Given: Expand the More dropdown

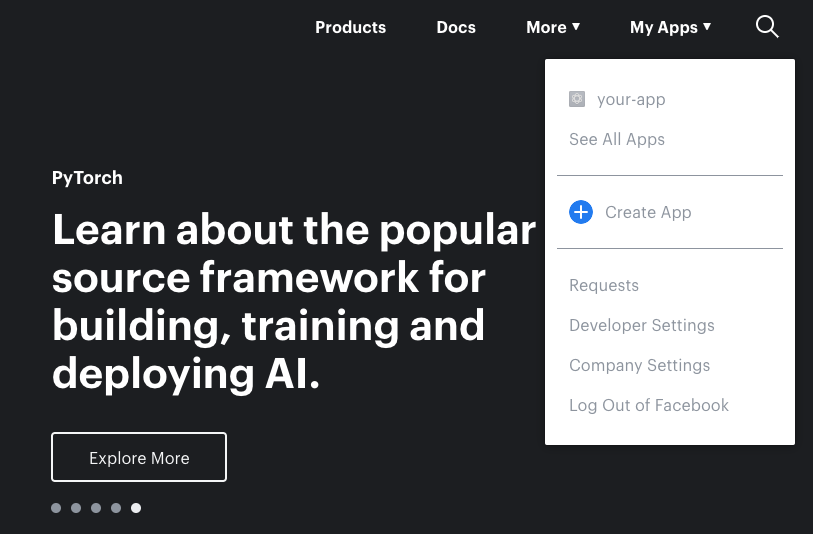Looking at the screenshot, I should click(x=553, y=27).
